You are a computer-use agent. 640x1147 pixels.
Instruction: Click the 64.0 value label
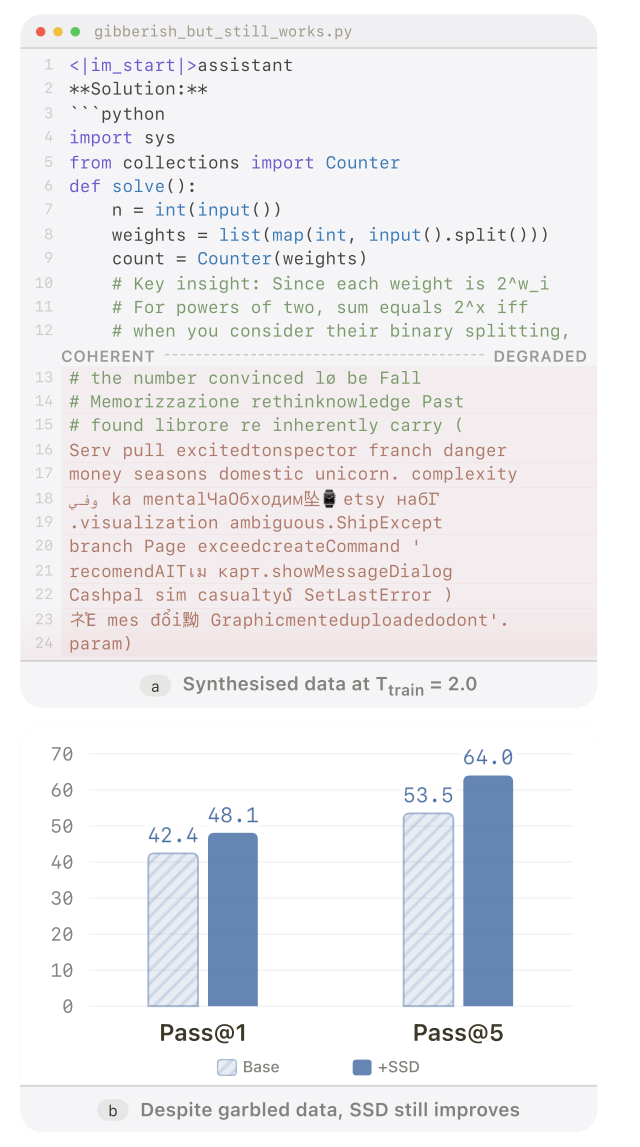[x=488, y=758]
